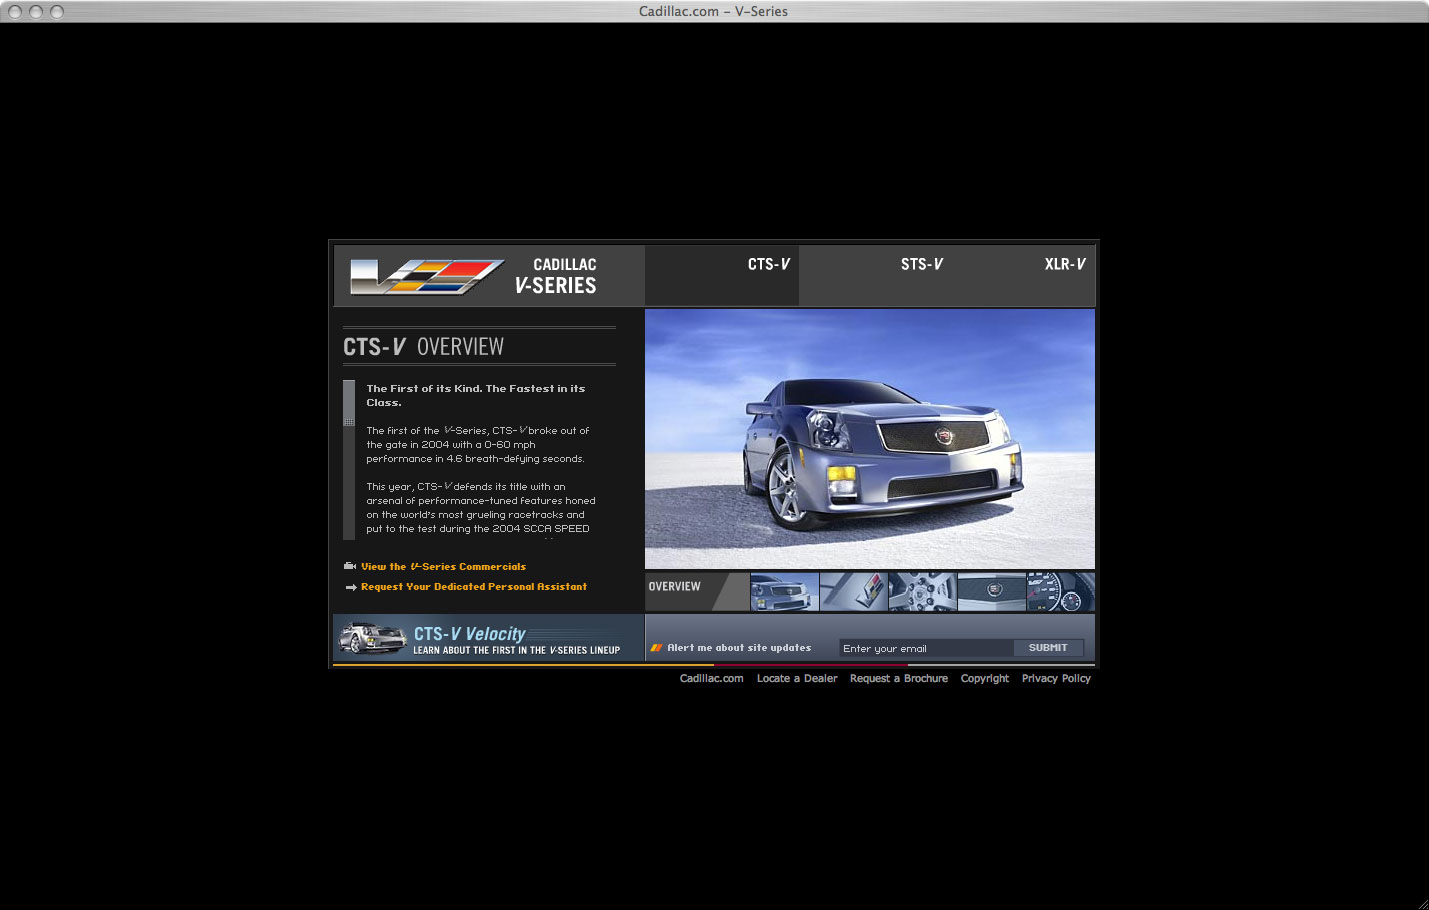This screenshot has width=1429, height=910.
Task: Click the Cadillac V-Series logo emblem
Action: click(x=427, y=276)
